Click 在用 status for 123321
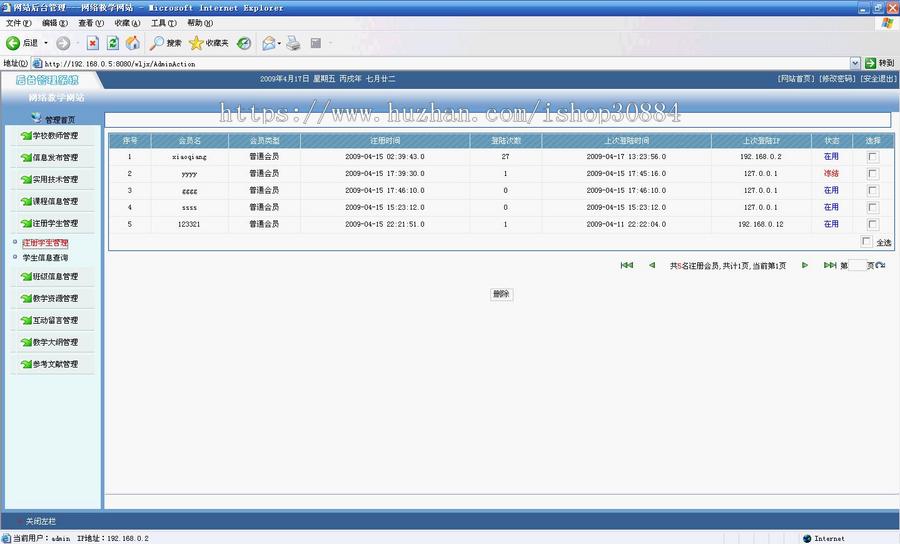The height and width of the screenshot is (544, 900). click(x=831, y=224)
